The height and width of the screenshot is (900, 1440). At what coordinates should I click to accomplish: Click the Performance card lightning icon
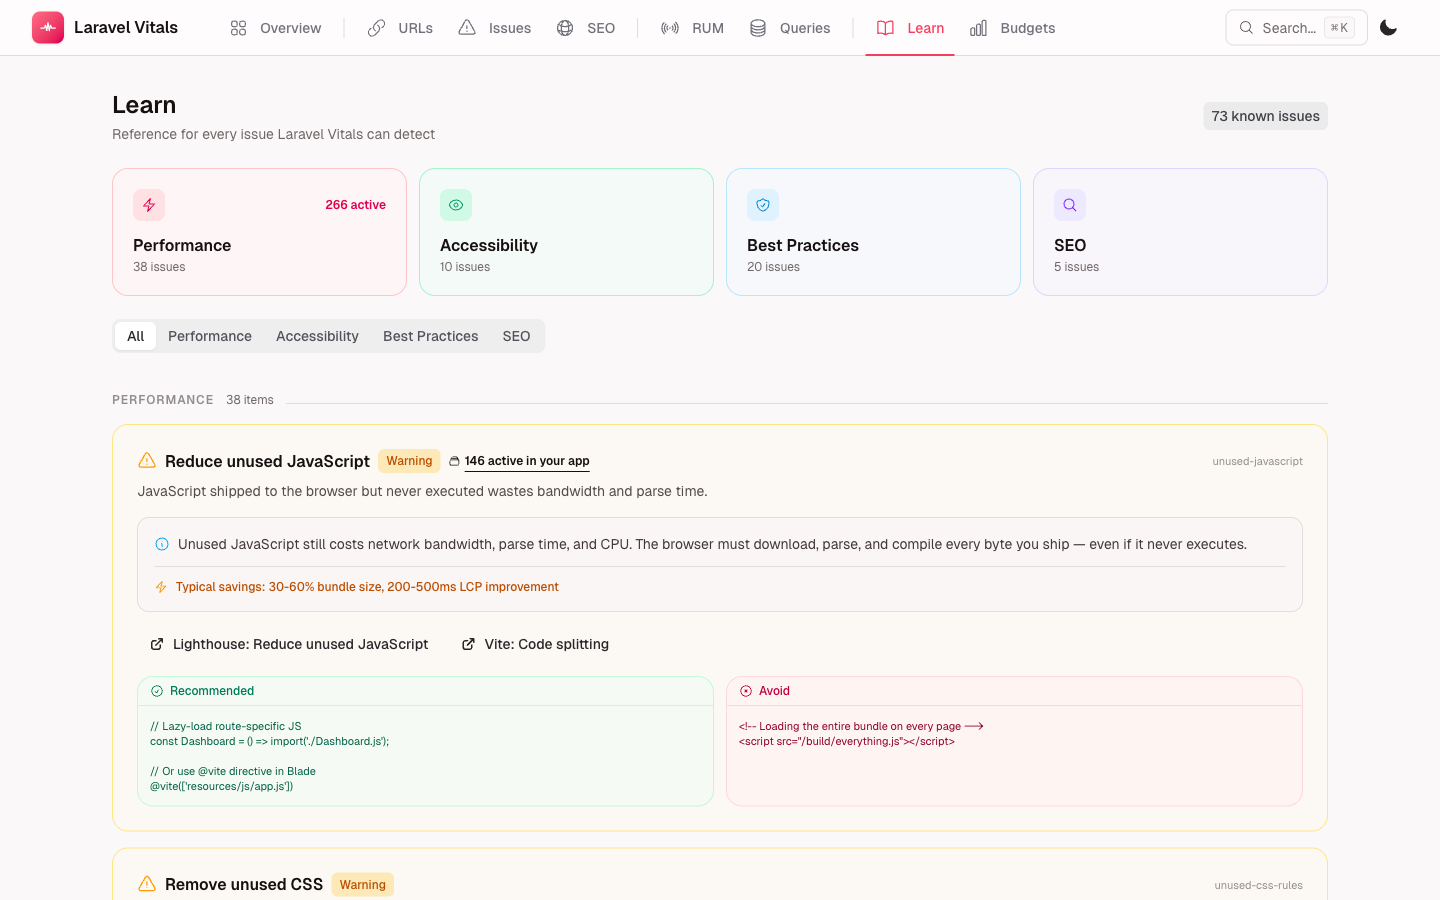pos(149,205)
